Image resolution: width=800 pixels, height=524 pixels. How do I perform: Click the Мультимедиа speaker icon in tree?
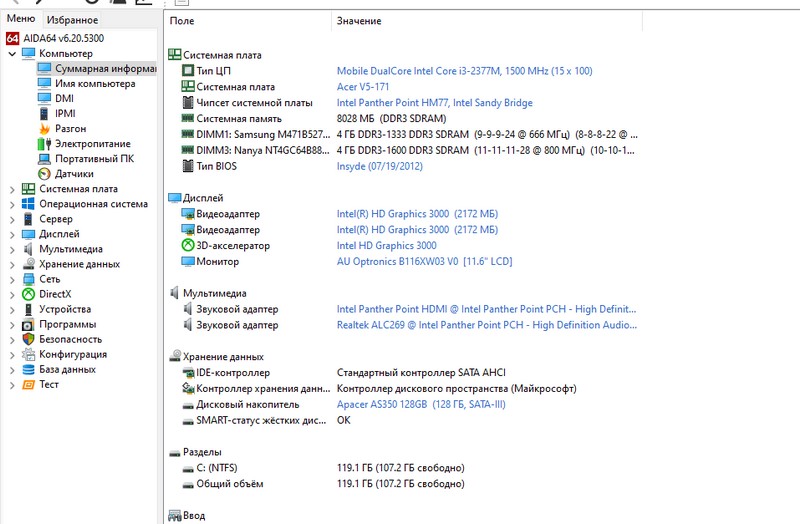point(28,249)
